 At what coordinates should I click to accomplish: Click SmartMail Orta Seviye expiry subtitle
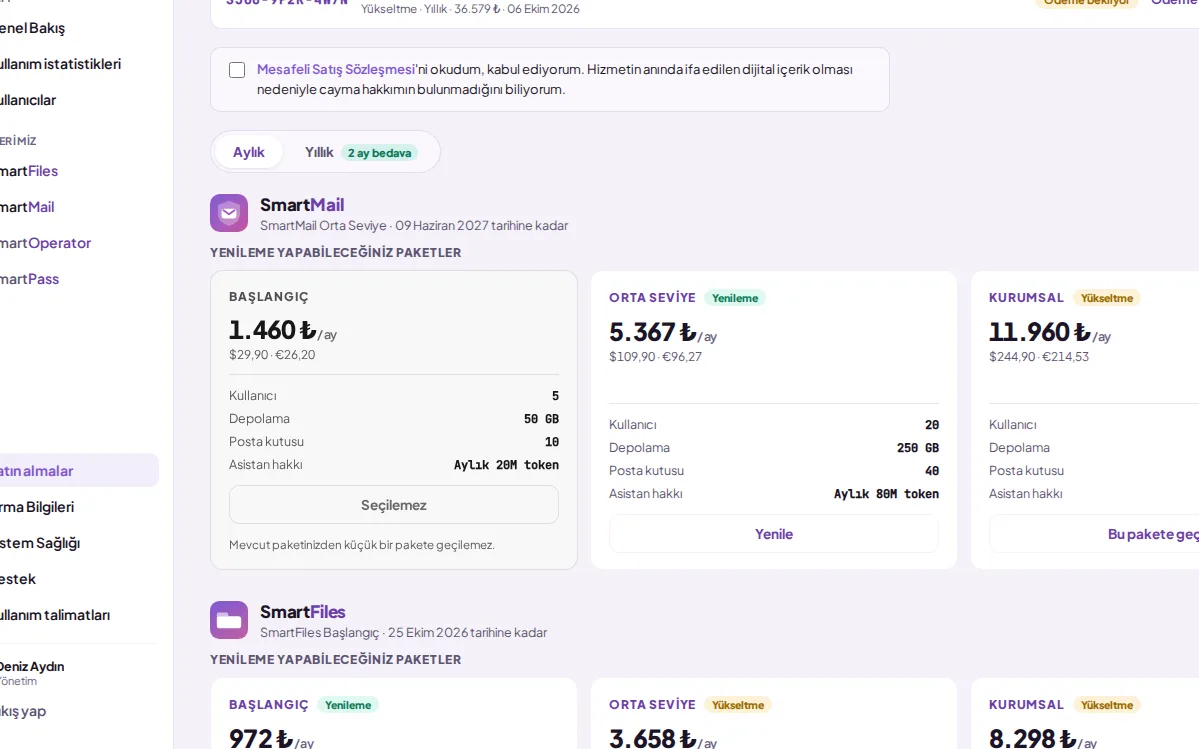click(414, 225)
